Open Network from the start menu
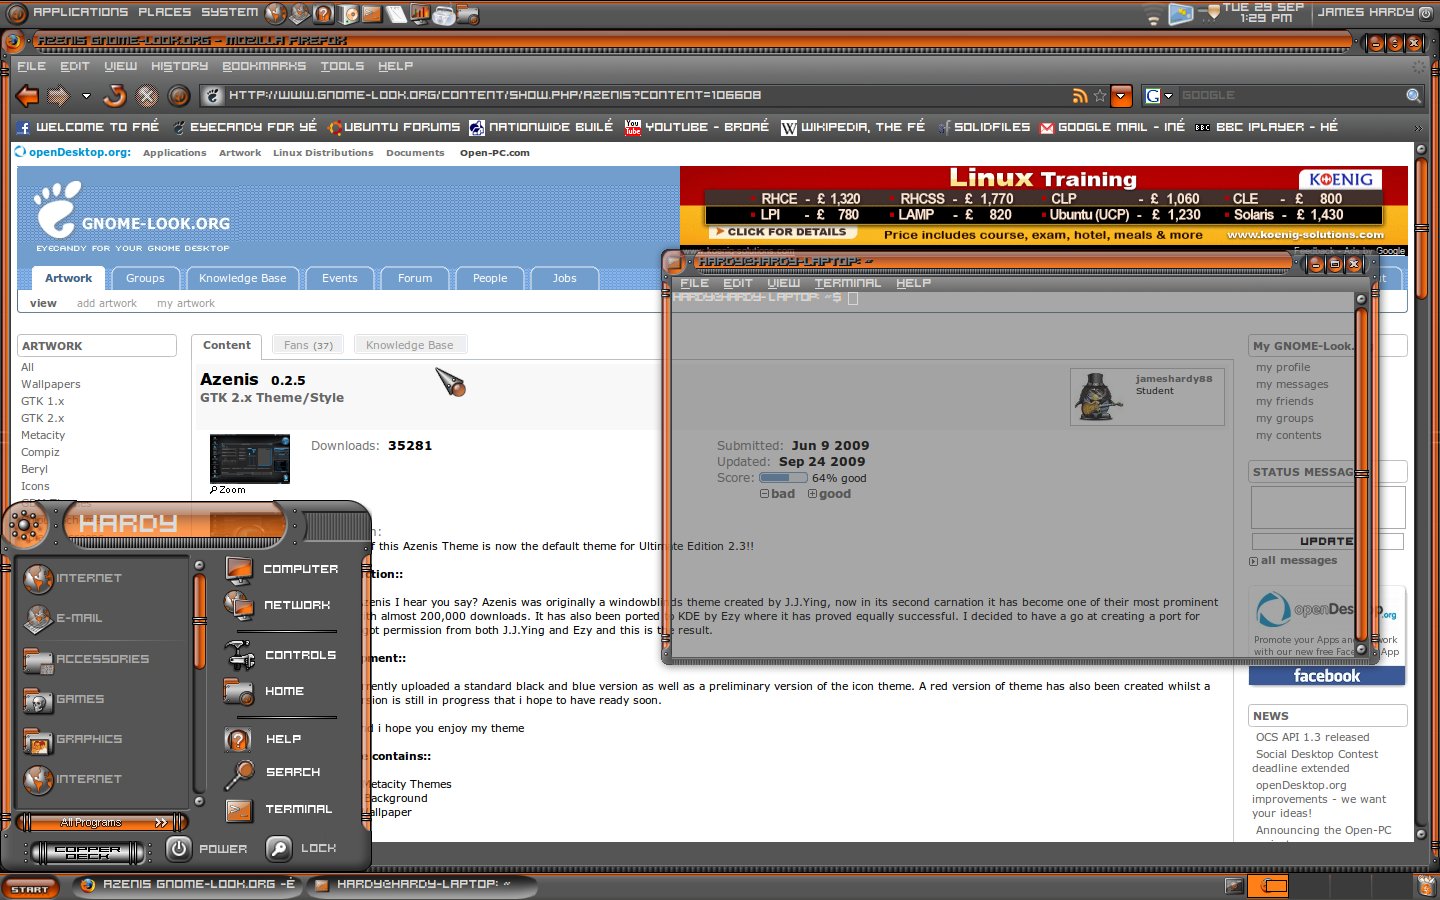The width and height of the screenshot is (1440, 900). pyautogui.click(x=279, y=605)
